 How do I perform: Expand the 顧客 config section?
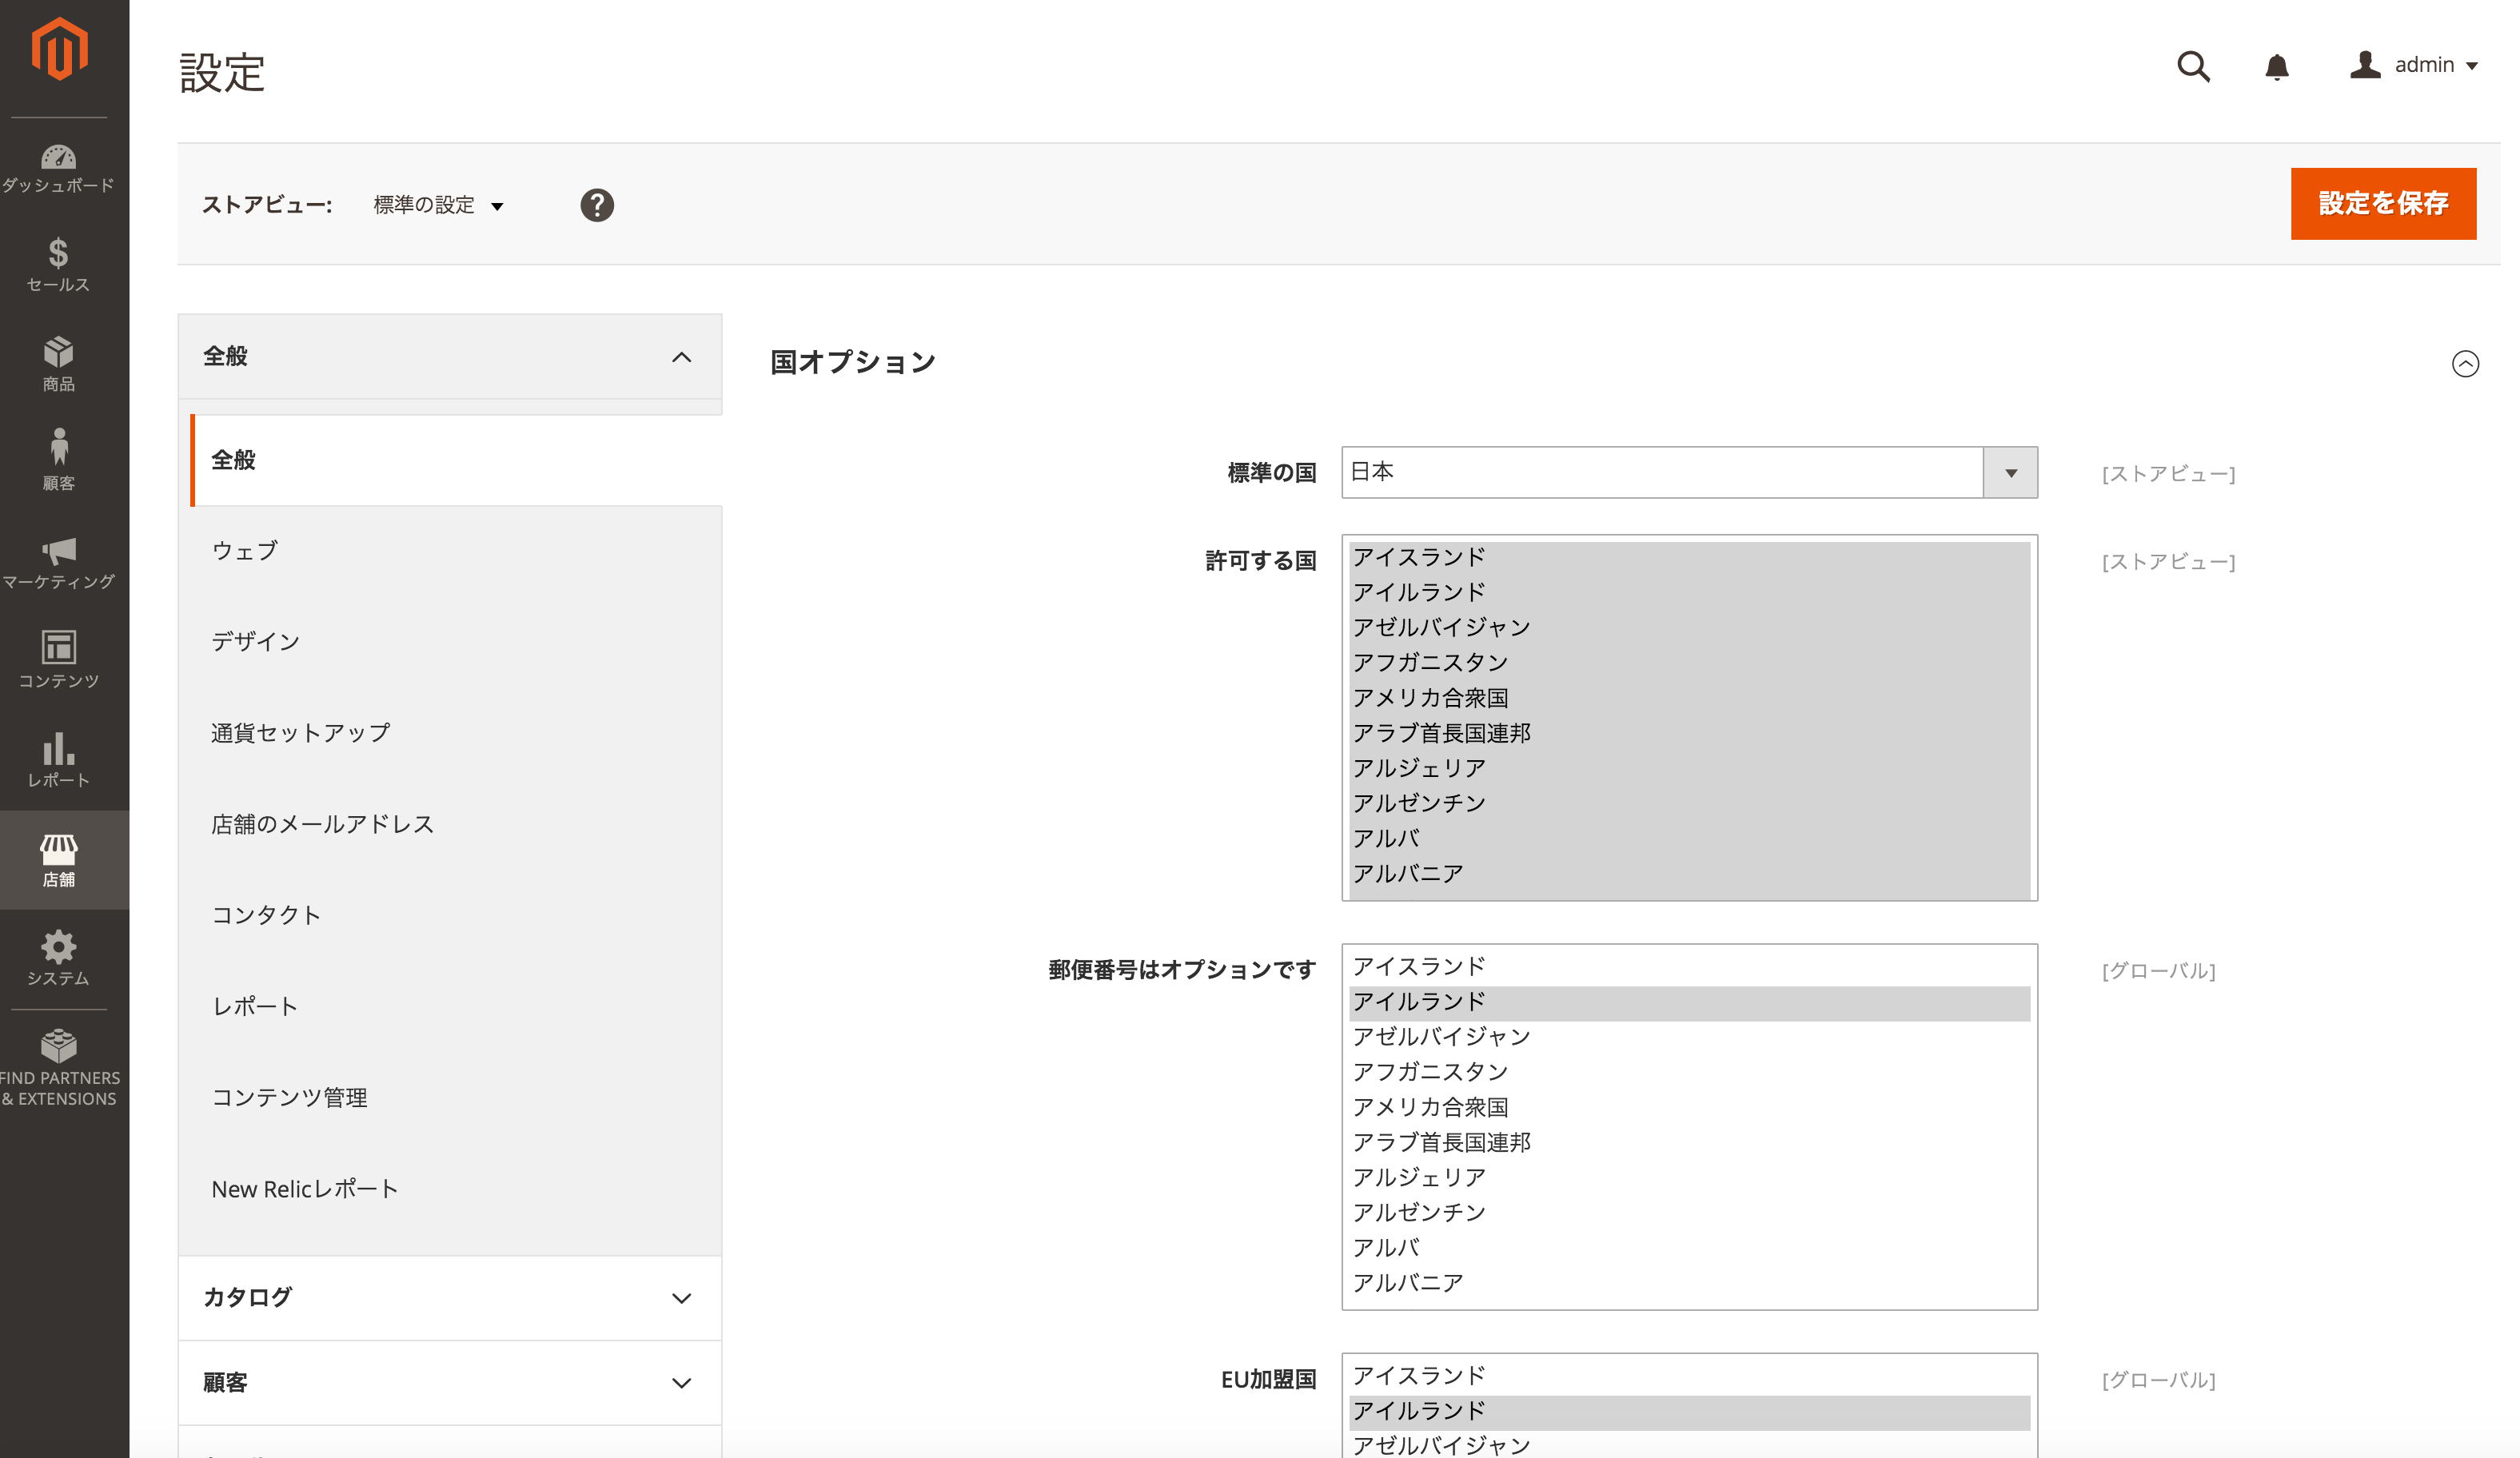[450, 1382]
